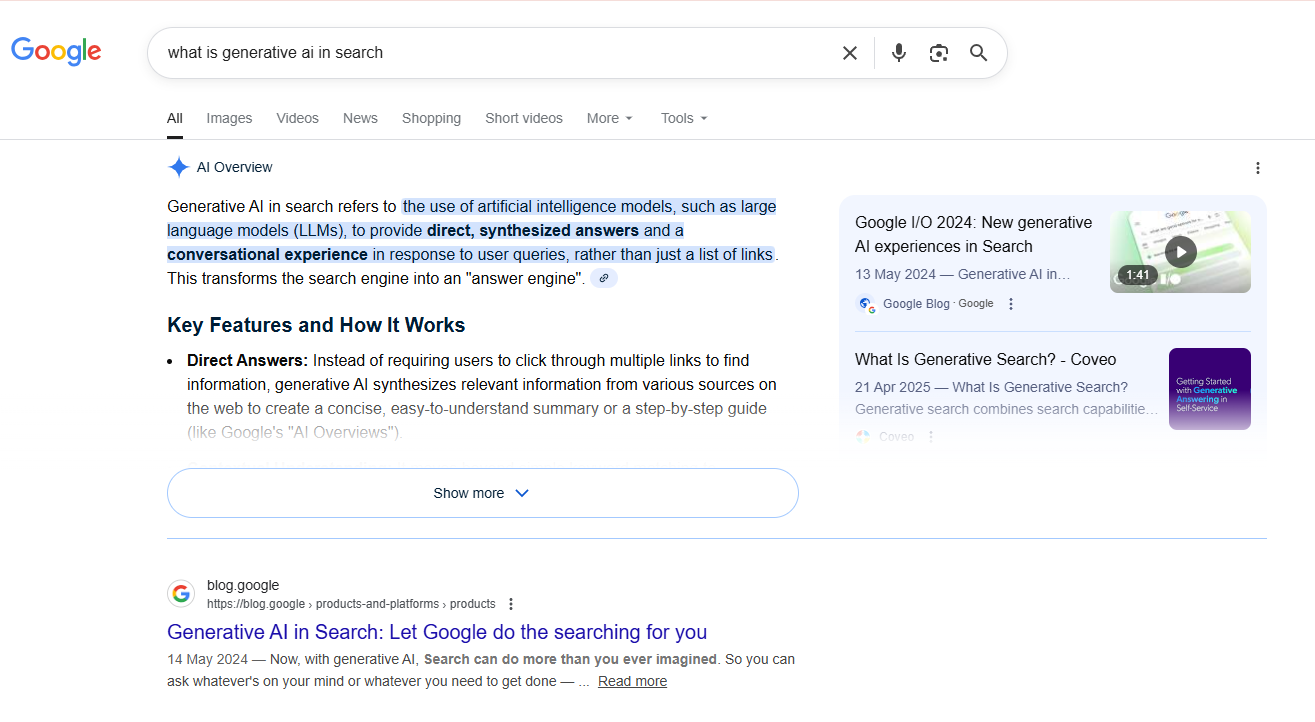Click the "1:41" video duration badge
The width and height of the screenshot is (1315, 722).
pyautogui.click(x=1138, y=275)
